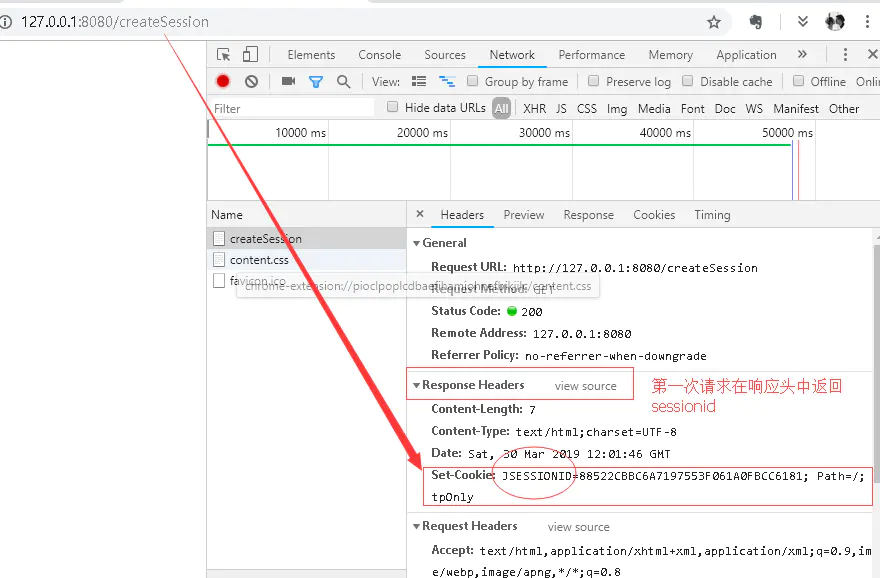Go to the Performance tab
This screenshot has width=880, height=578.
pyautogui.click(x=592, y=55)
